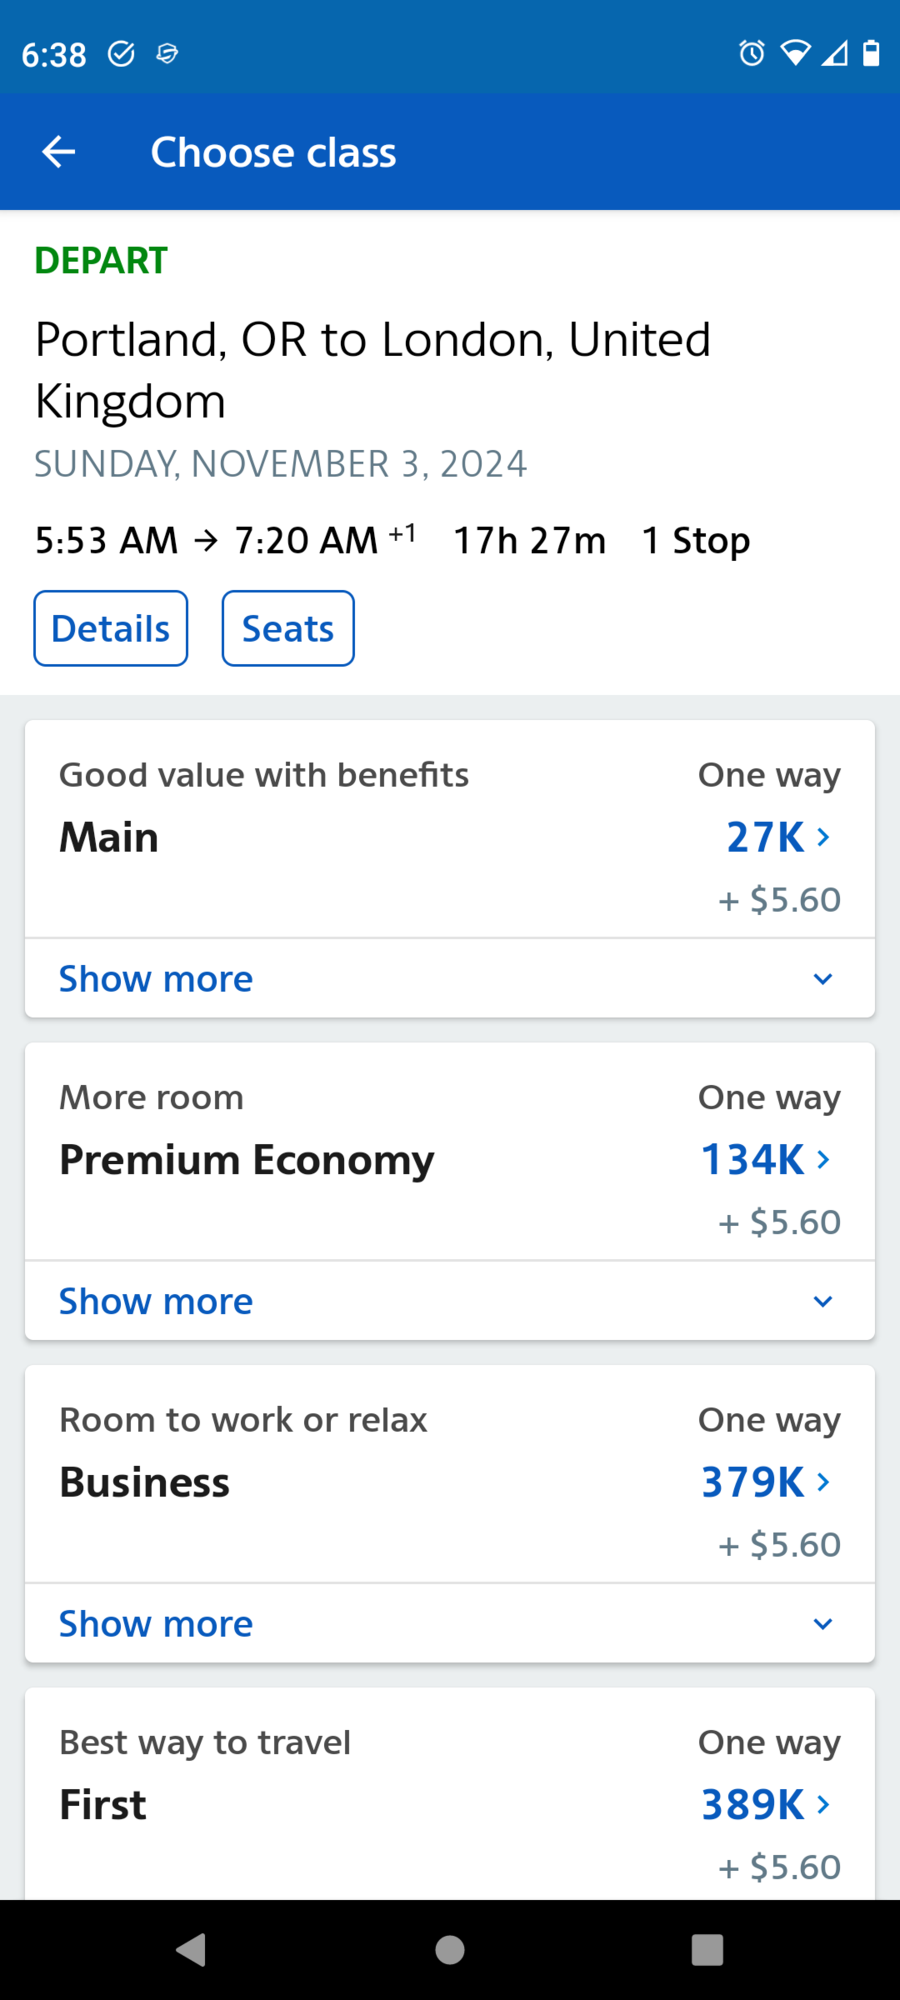Tap the battery status icon

[x=871, y=53]
